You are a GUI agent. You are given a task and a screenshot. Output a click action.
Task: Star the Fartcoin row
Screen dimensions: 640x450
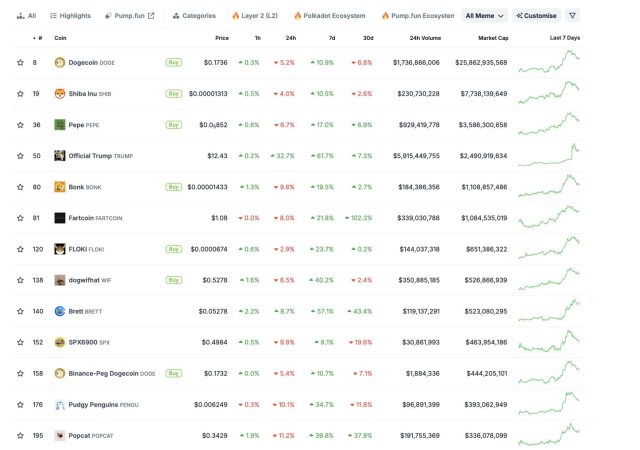tap(20, 218)
